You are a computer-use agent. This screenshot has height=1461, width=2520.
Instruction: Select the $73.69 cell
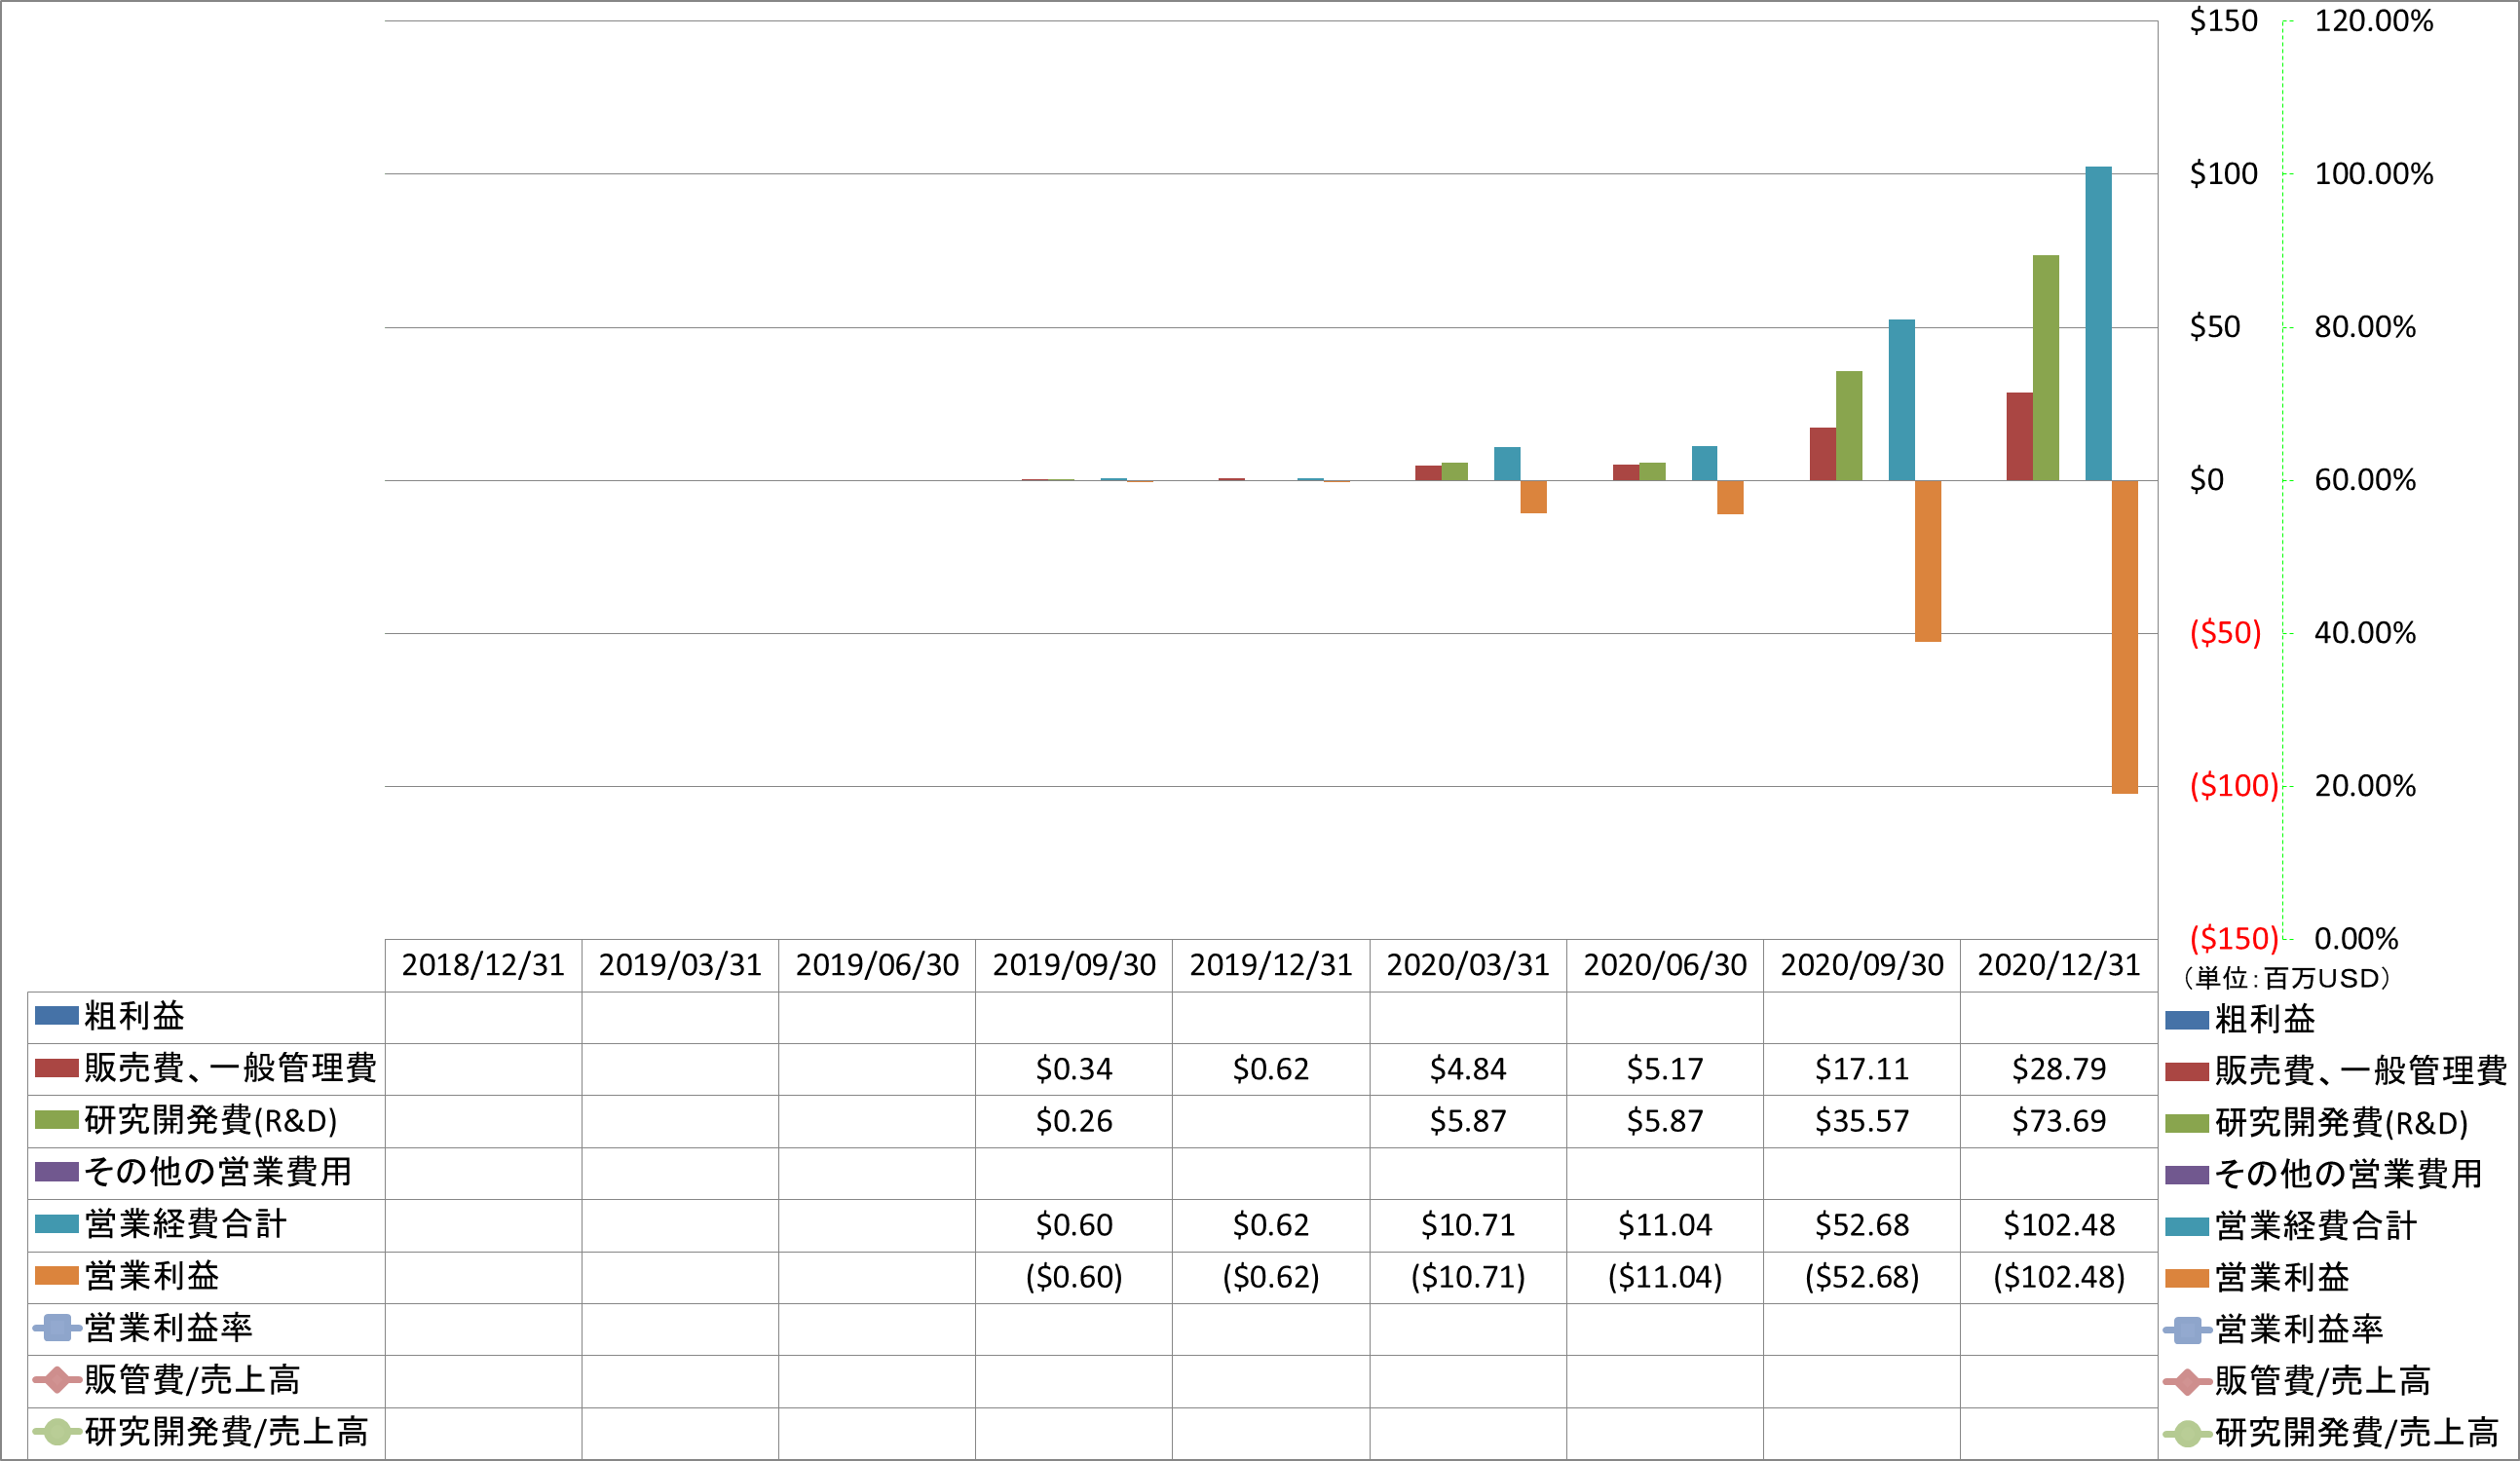(x=2059, y=1121)
